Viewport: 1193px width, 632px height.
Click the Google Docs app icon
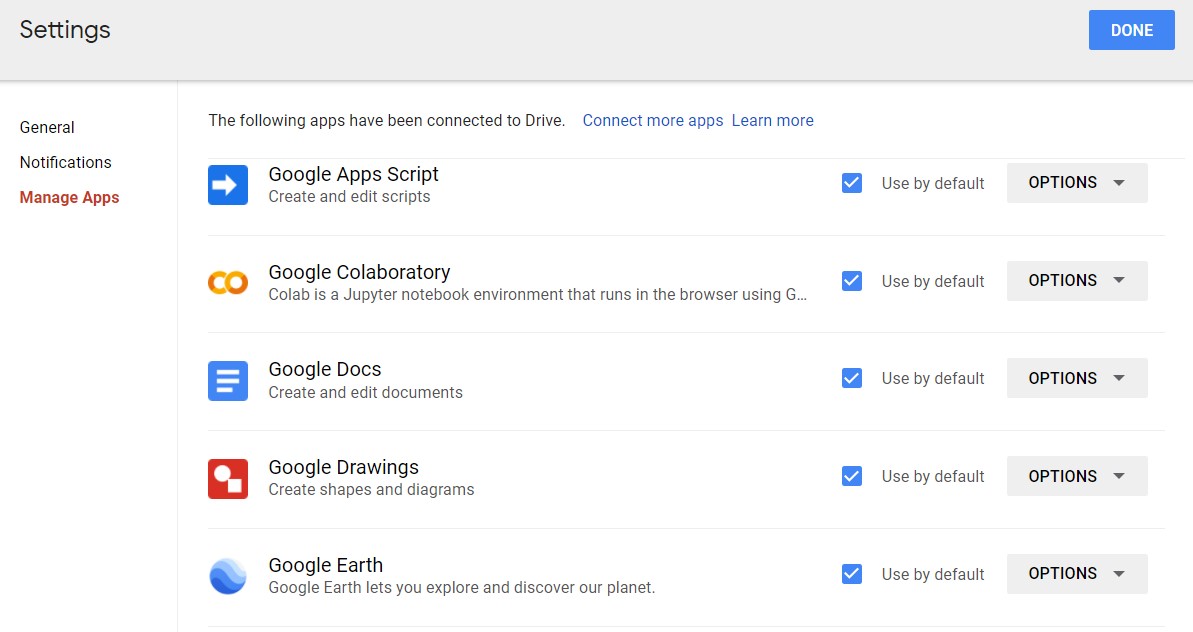coord(227,380)
